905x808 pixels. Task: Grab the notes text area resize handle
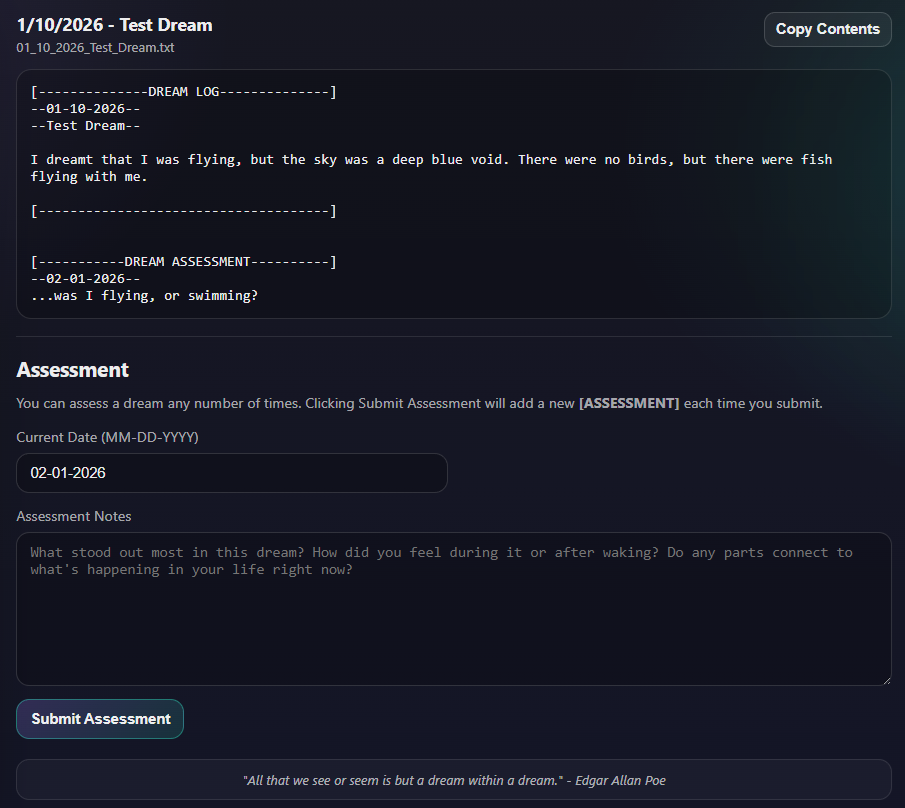pyautogui.click(x=884, y=679)
